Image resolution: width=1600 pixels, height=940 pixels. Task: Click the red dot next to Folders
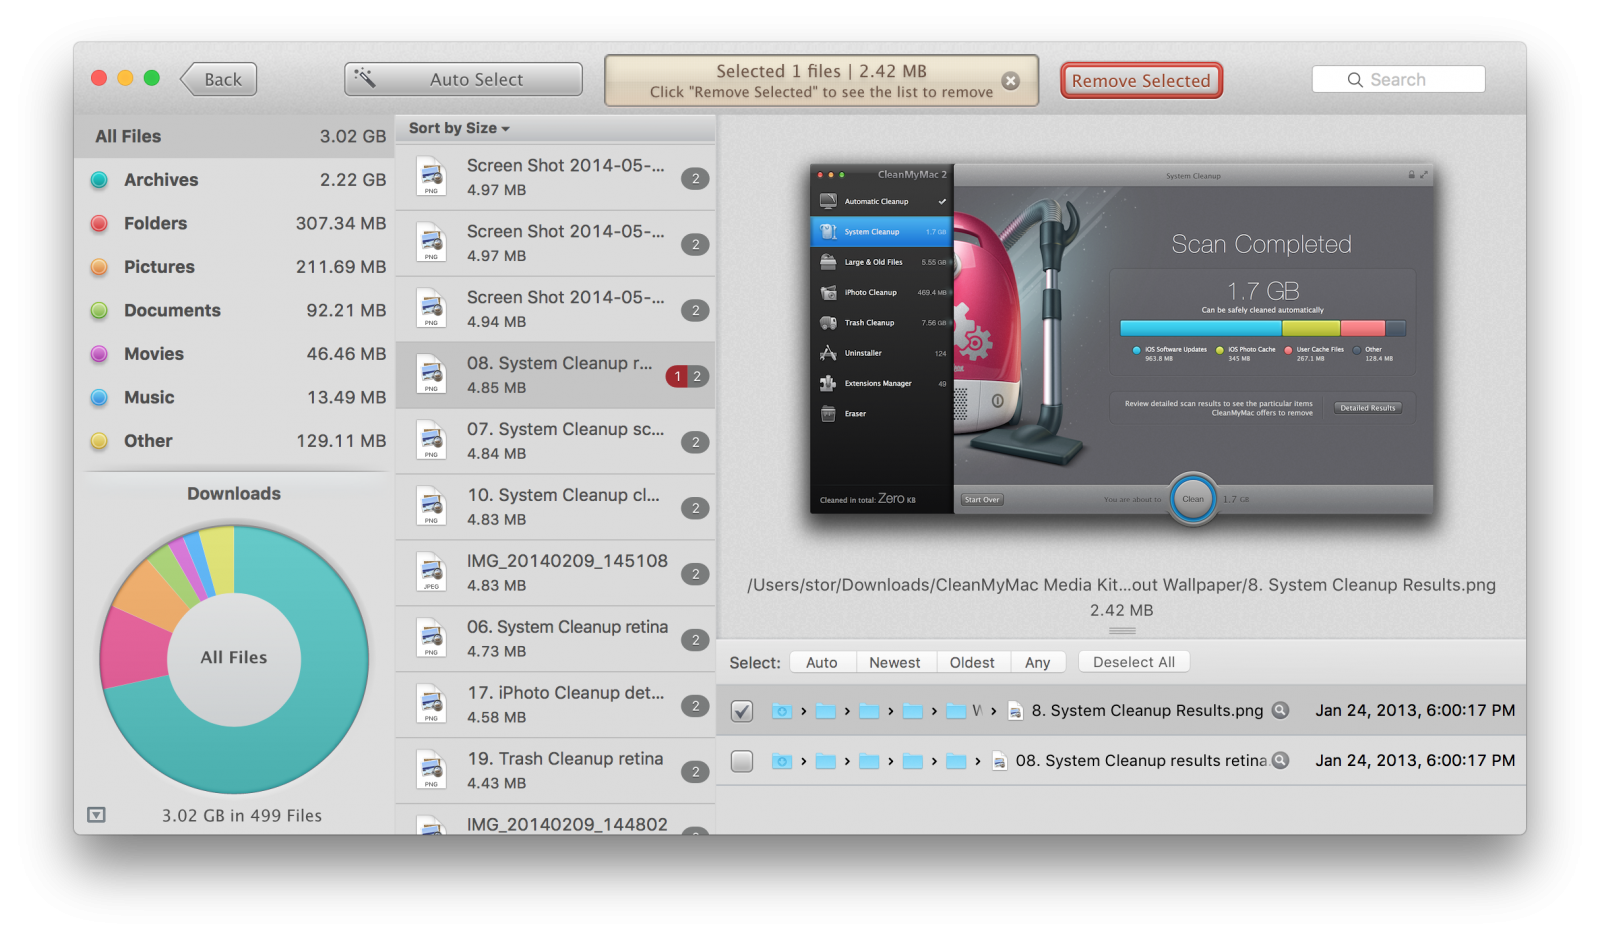tap(99, 223)
